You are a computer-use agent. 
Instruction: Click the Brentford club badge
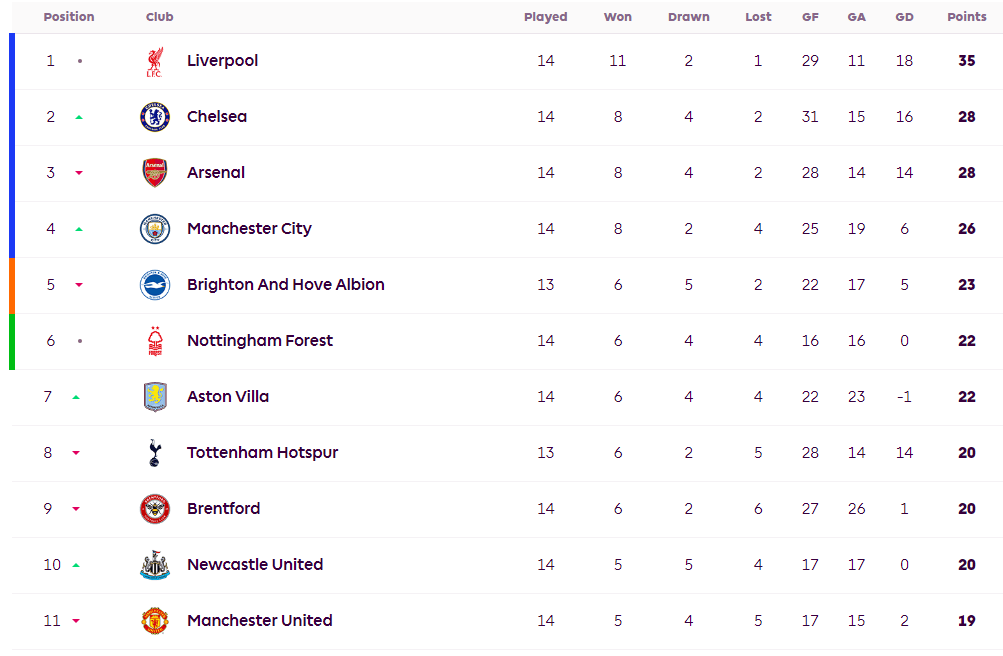[155, 509]
